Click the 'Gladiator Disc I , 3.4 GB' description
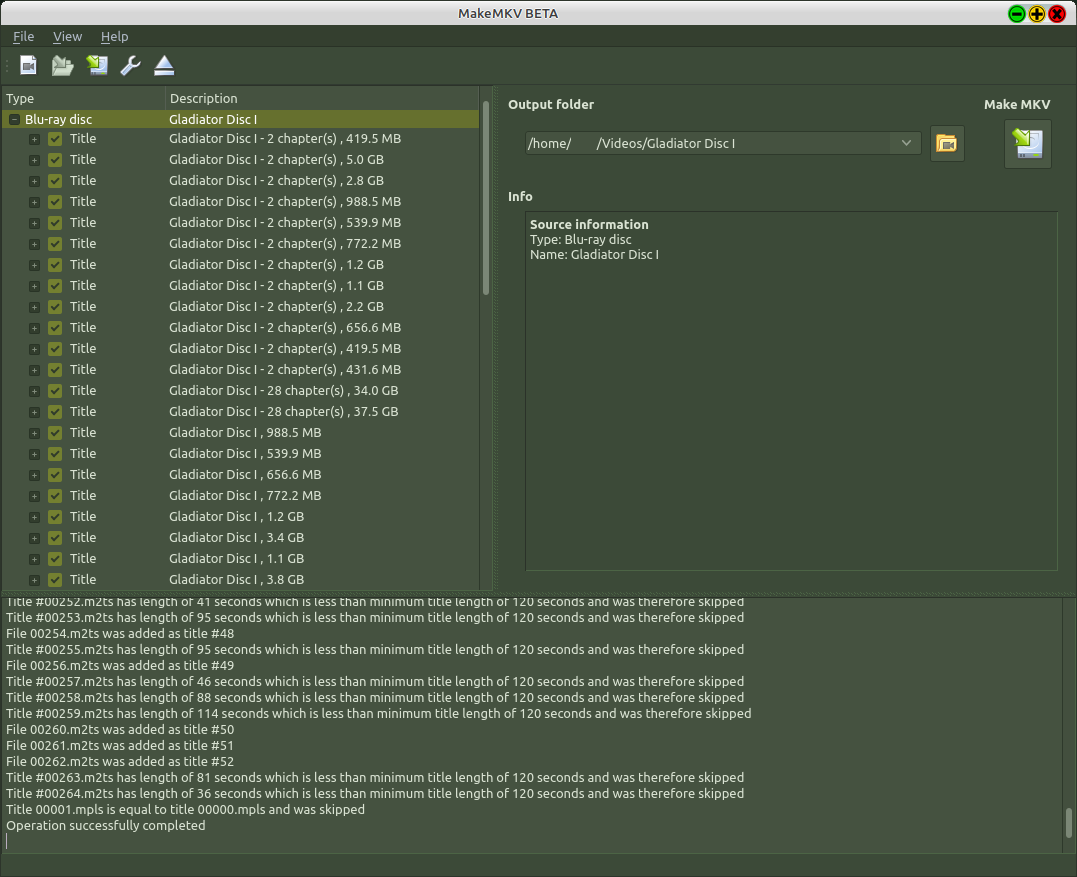The image size is (1077, 877). point(236,538)
